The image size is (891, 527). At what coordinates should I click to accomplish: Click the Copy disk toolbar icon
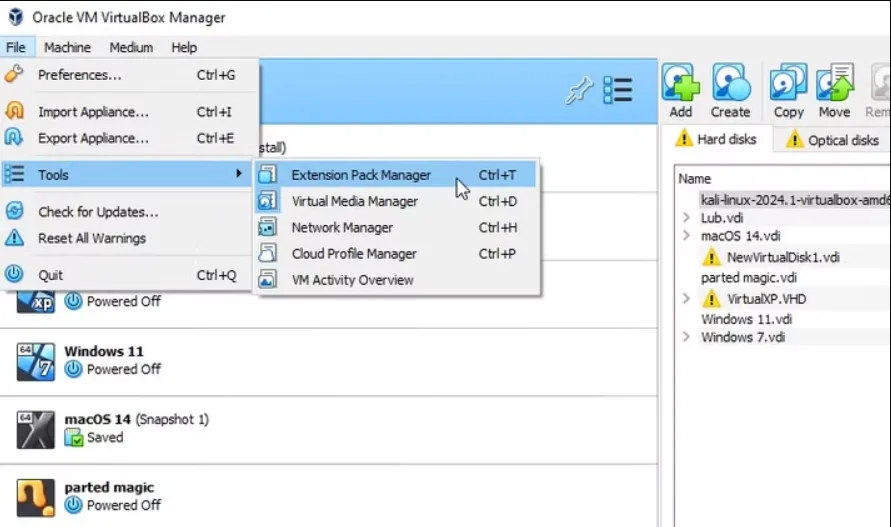[788, 90]
